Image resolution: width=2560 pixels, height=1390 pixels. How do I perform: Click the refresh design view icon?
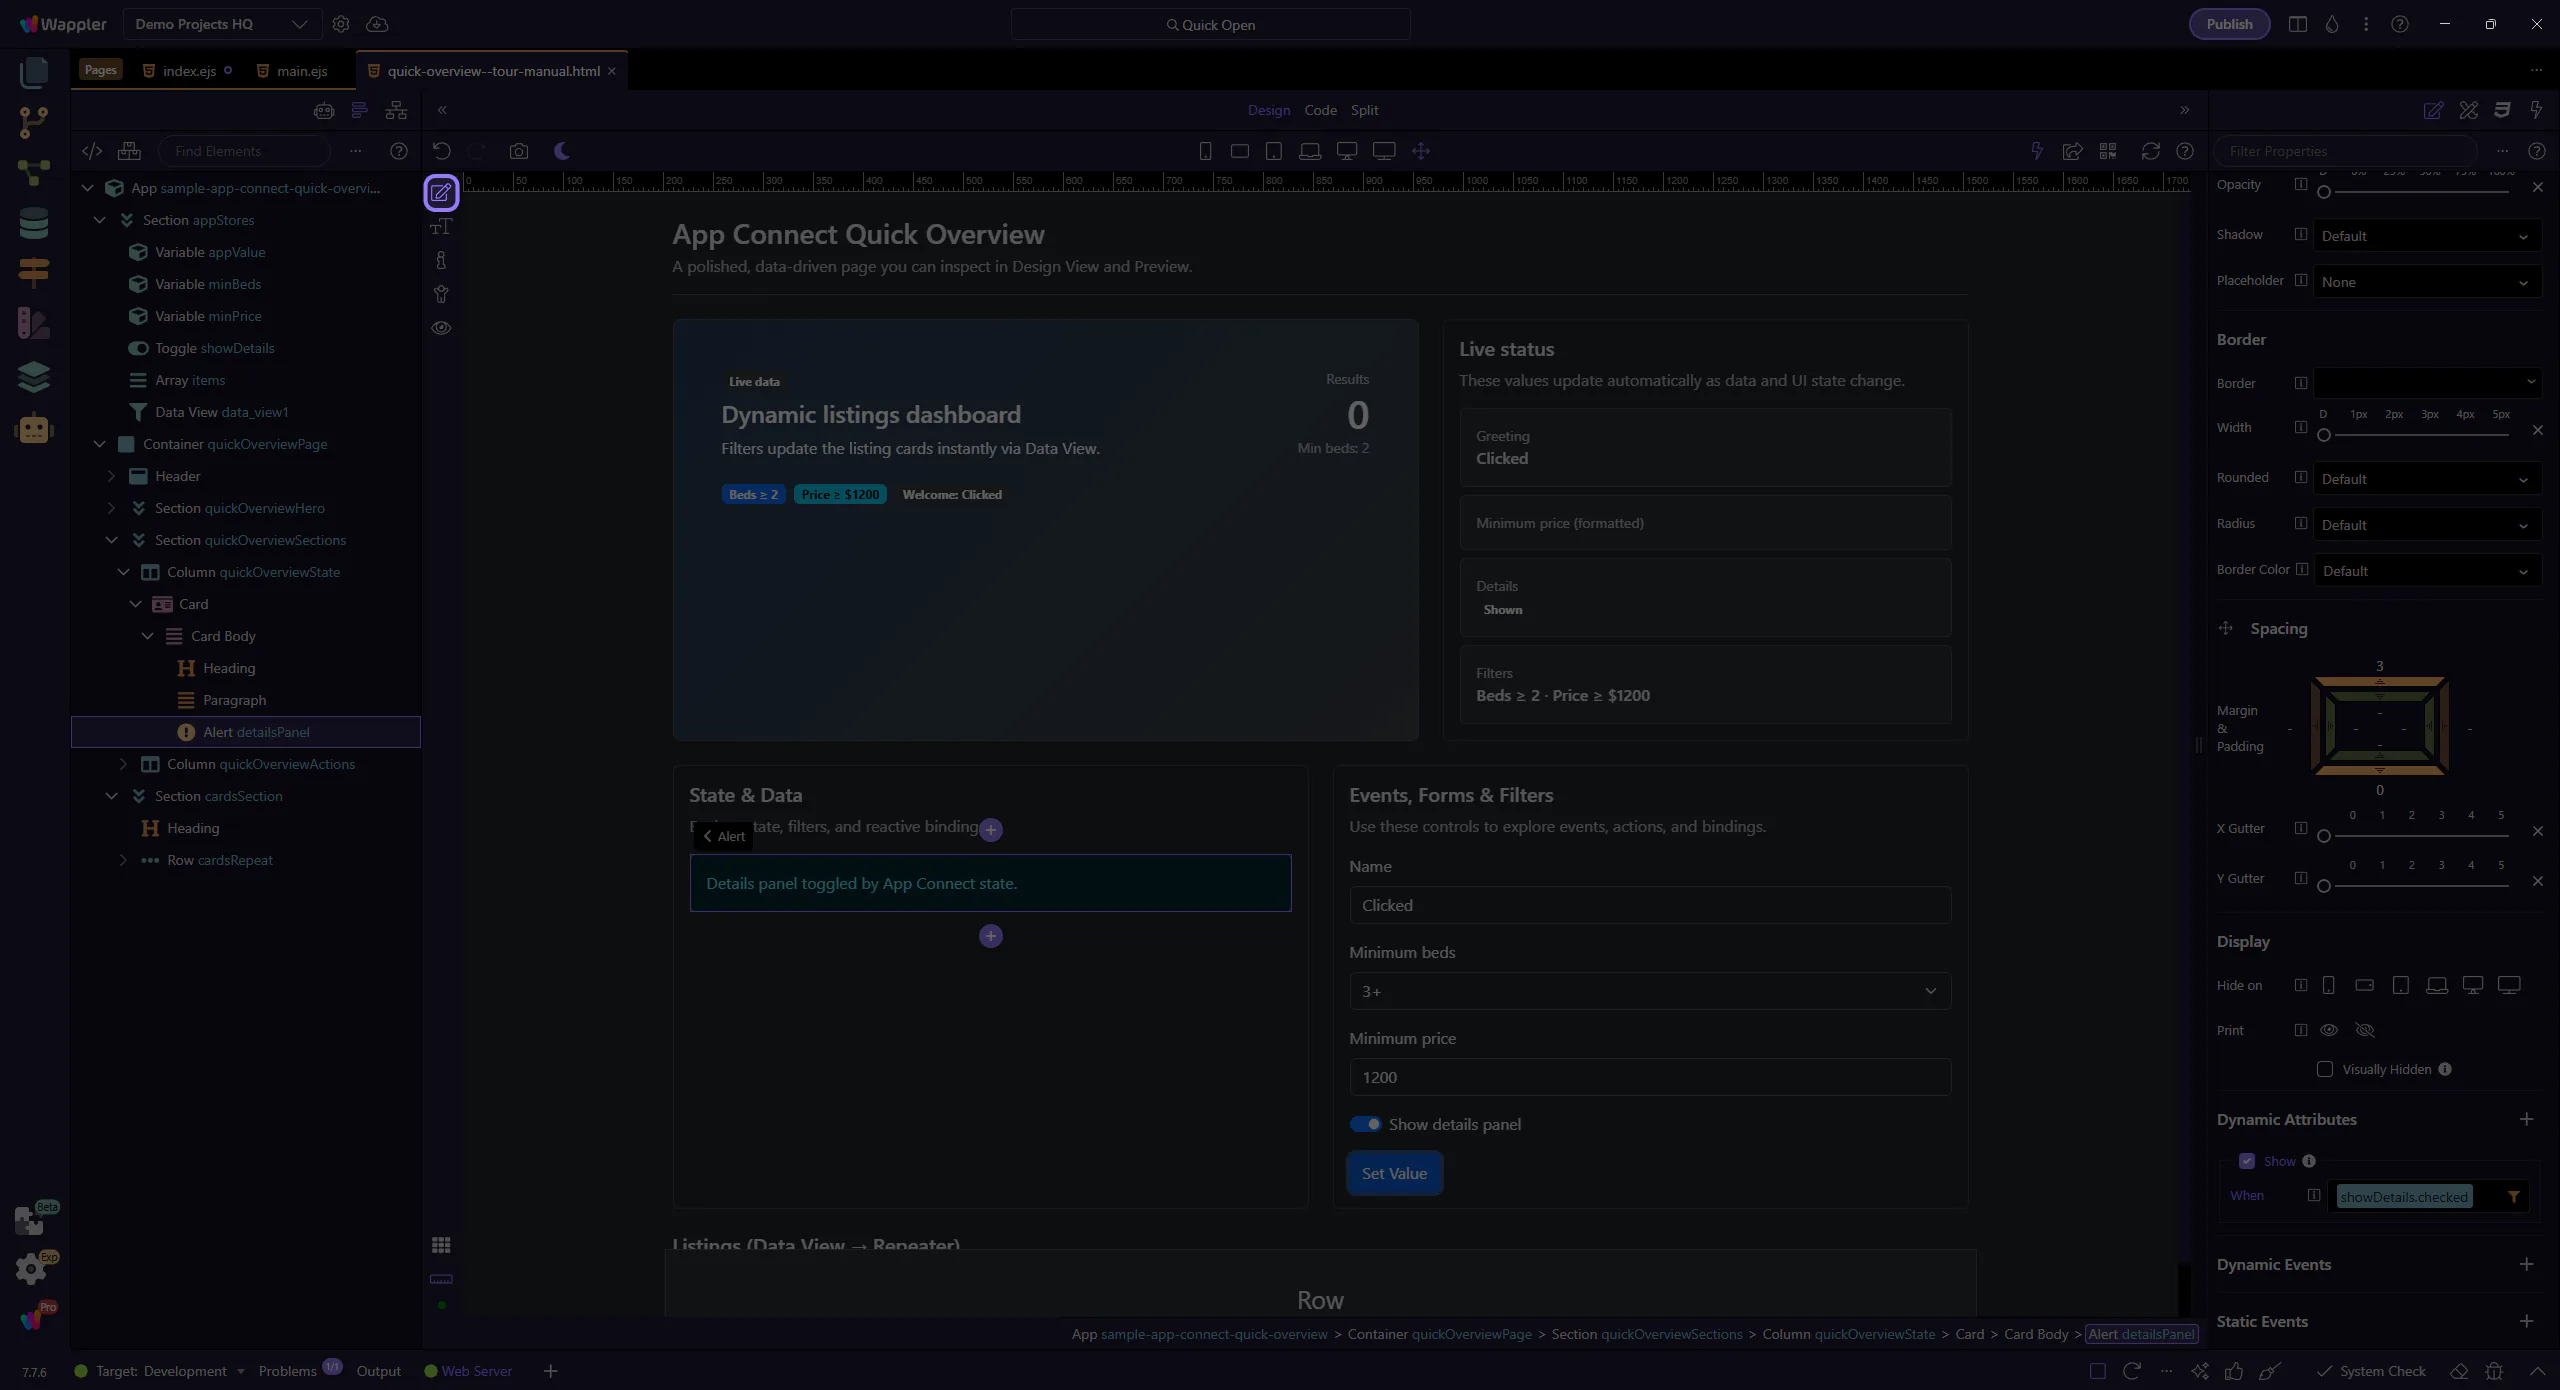point(2150,151)
